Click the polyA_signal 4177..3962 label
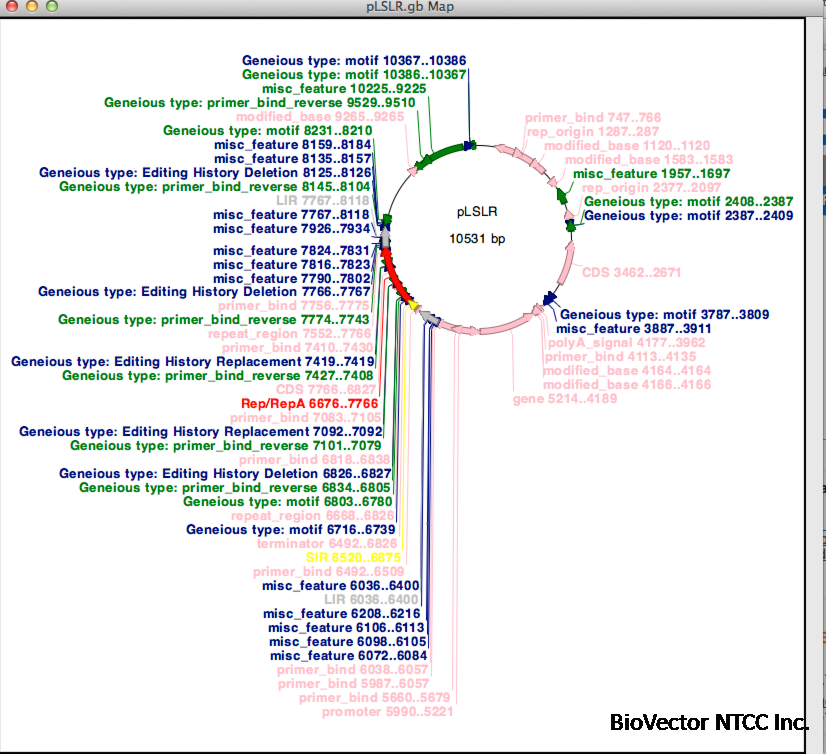This screenshot has width=826, height=754. point(626,342)
